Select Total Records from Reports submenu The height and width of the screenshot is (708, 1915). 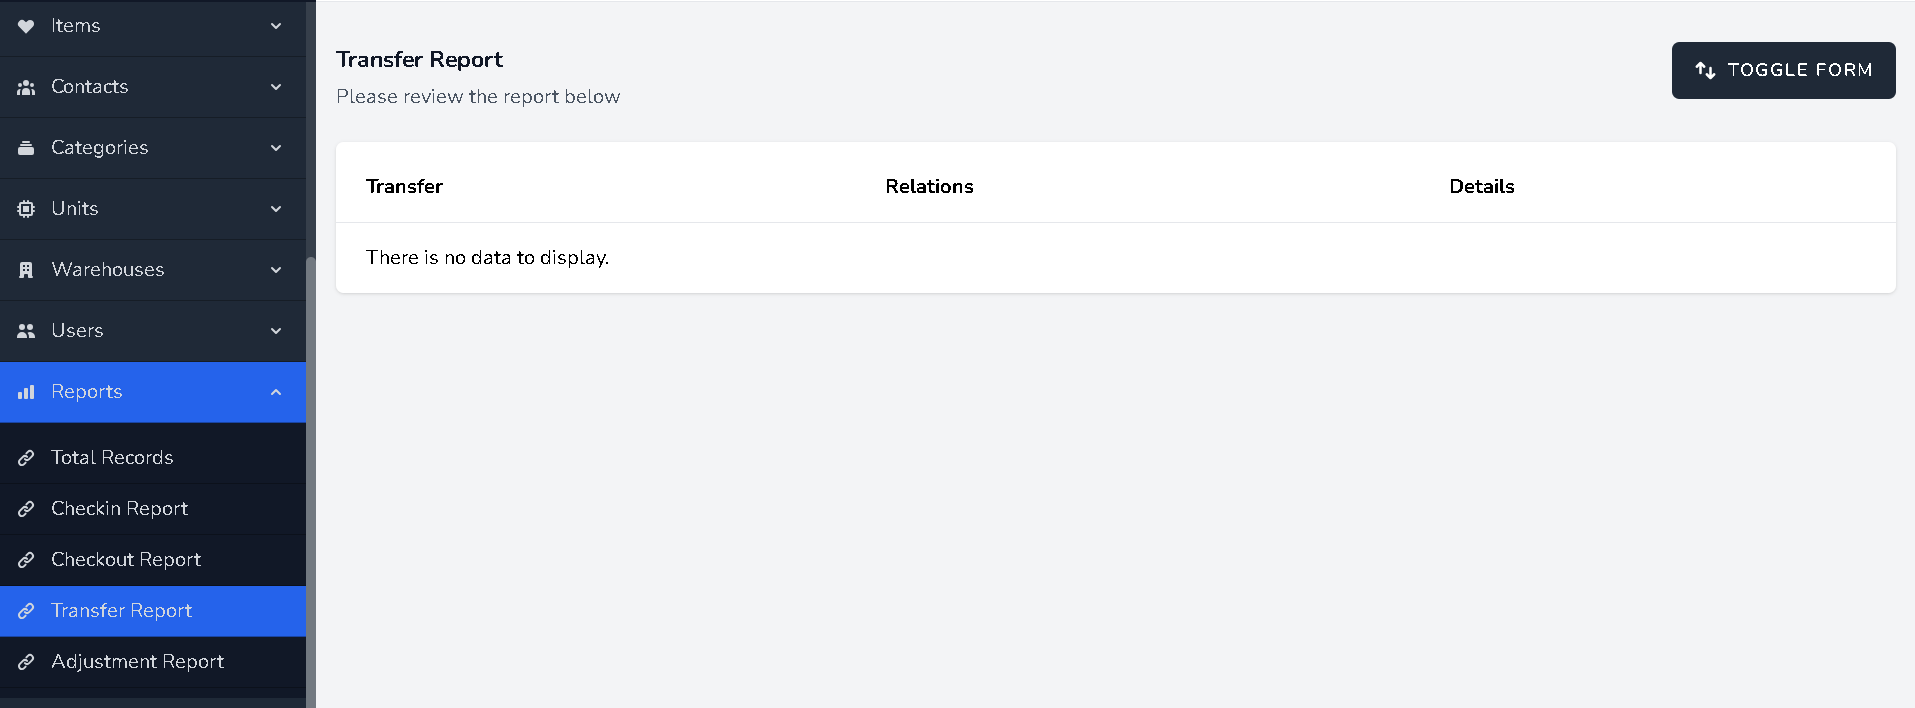tap(113, 457)
